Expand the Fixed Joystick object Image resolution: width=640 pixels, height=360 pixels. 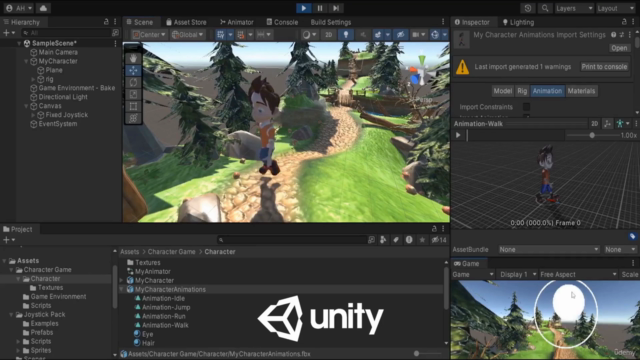pyautogui.click(x=33, y=115)
